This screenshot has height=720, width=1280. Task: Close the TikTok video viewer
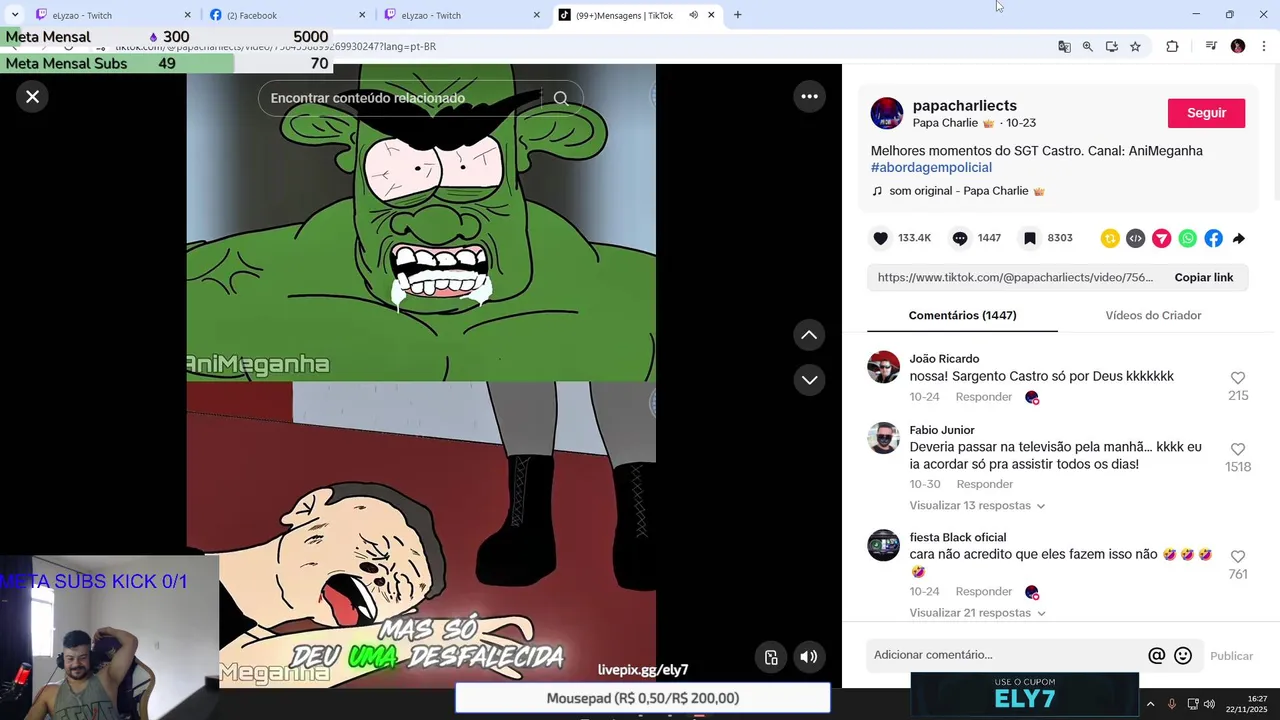point(32,96)
